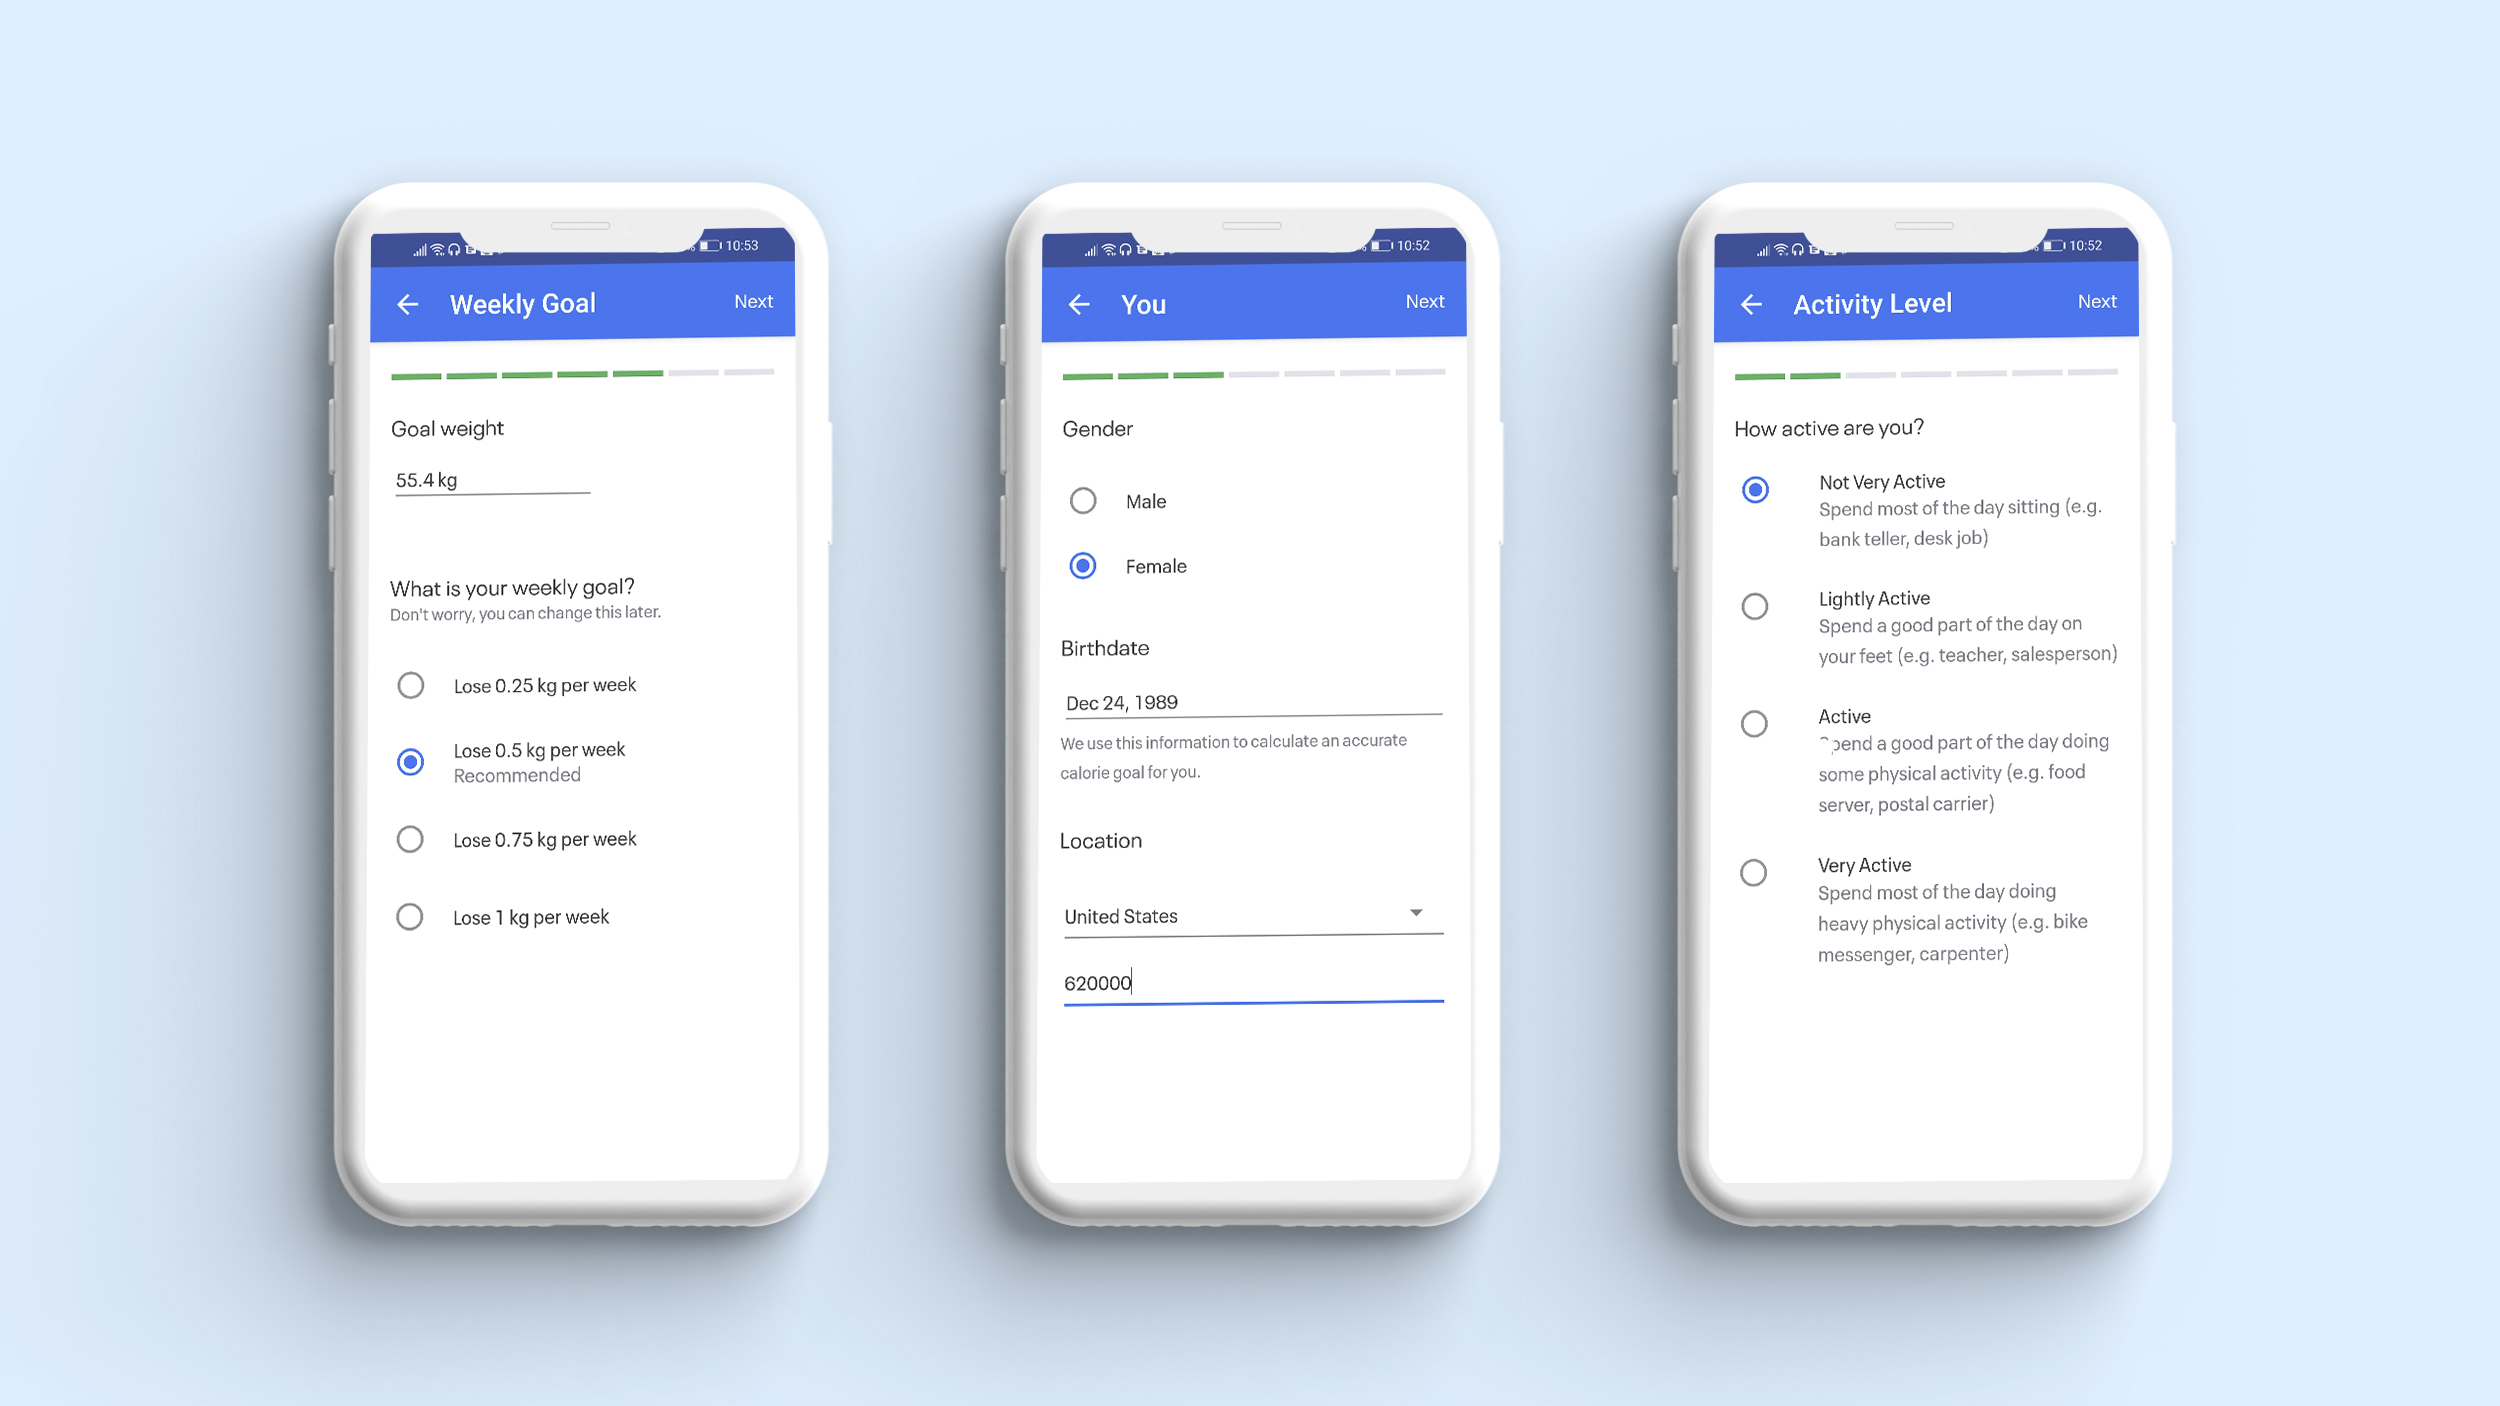Select the Male gender radio button
The width and height of the screenshot is (2500, 1406).
1083,500
